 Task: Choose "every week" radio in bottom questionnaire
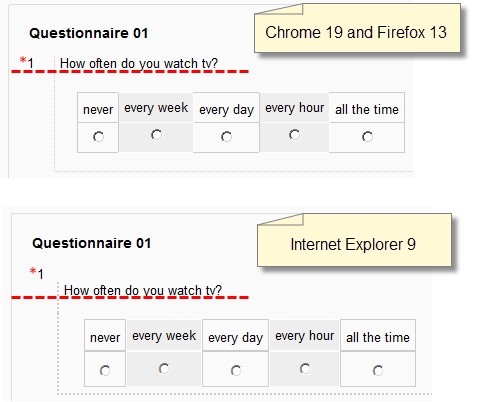pyautogui.click(x=164, y=369)
